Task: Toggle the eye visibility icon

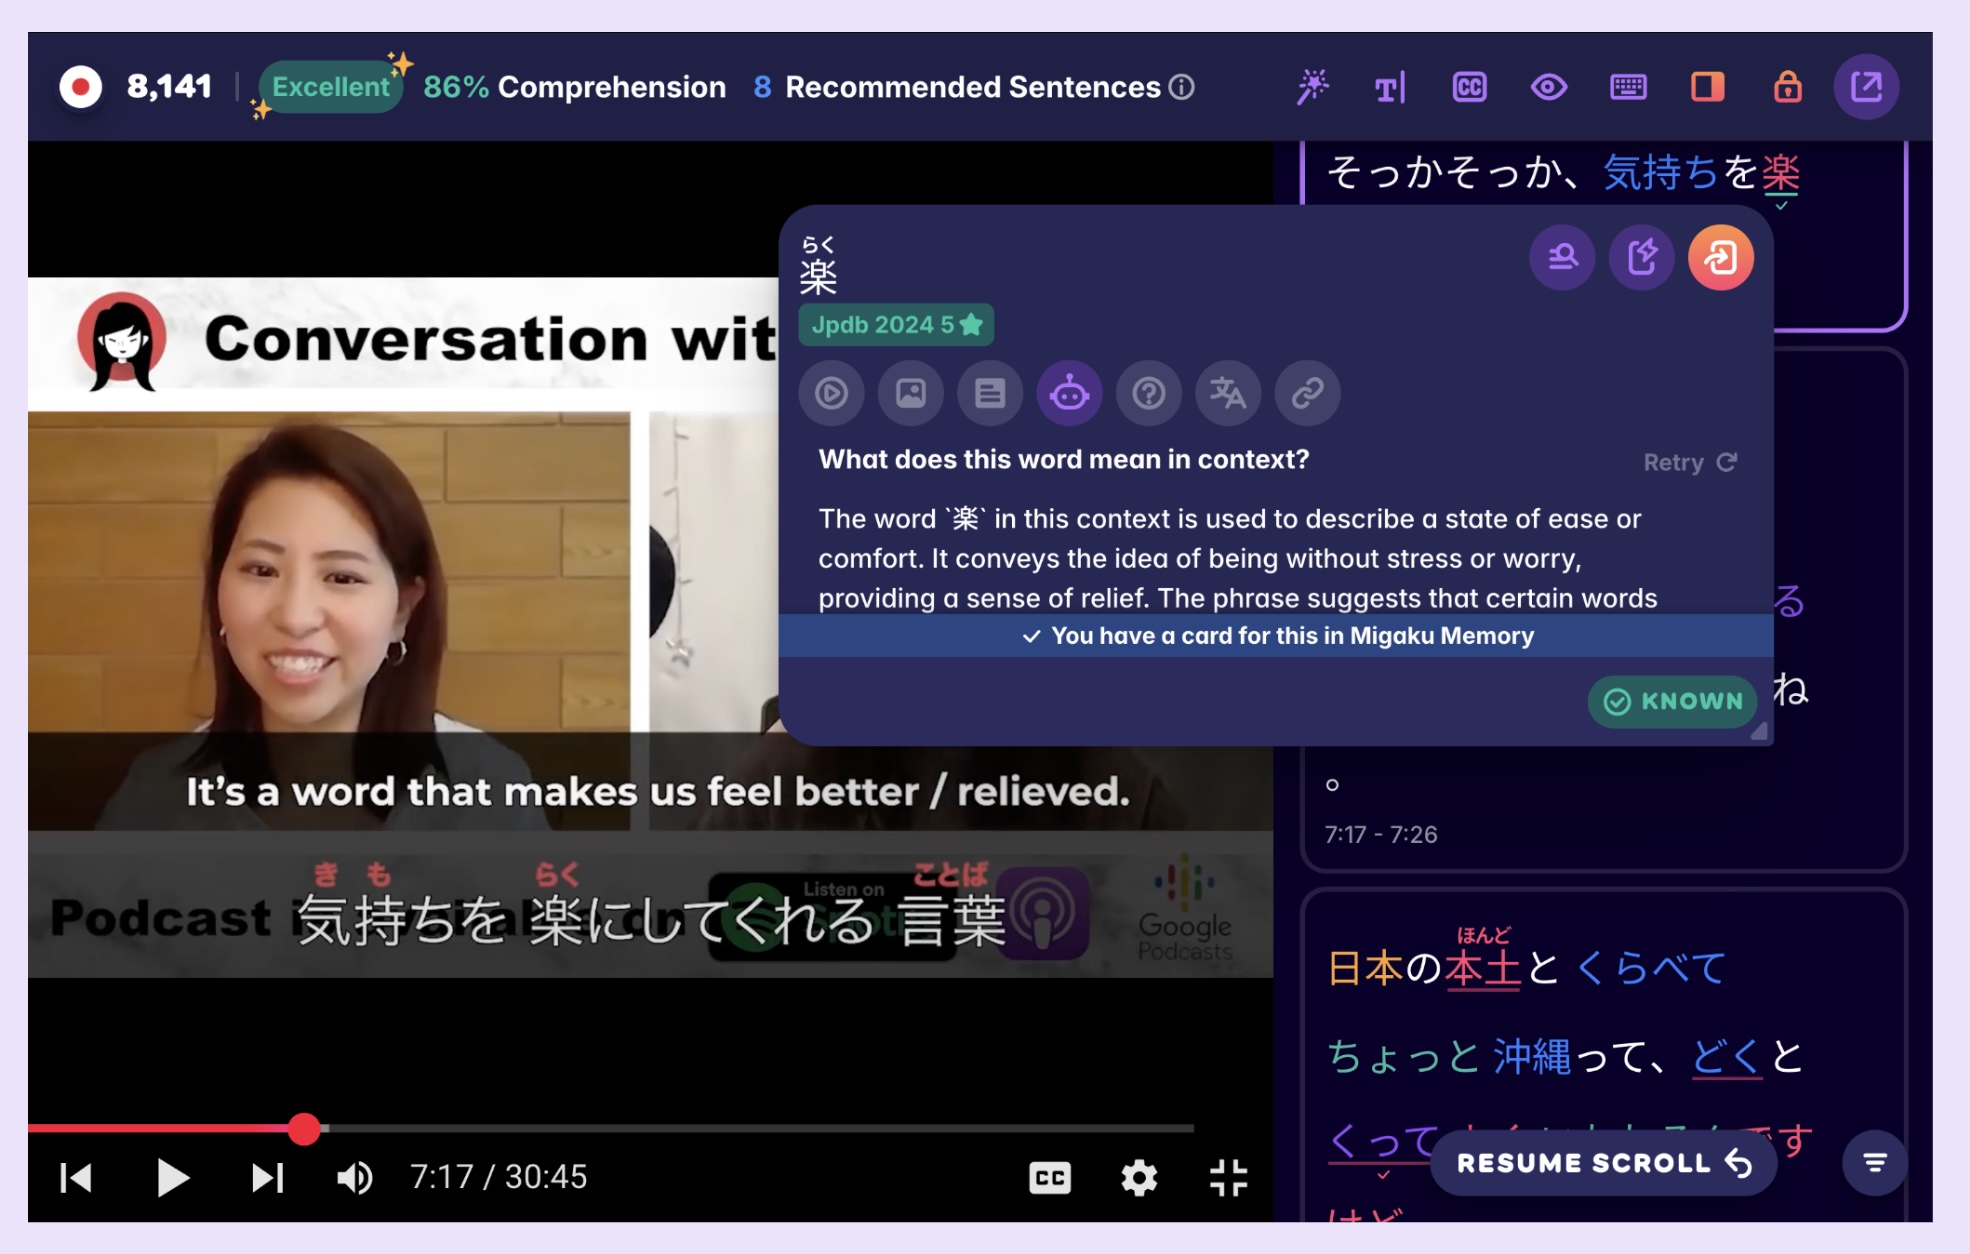Action: coord(1548,88)
